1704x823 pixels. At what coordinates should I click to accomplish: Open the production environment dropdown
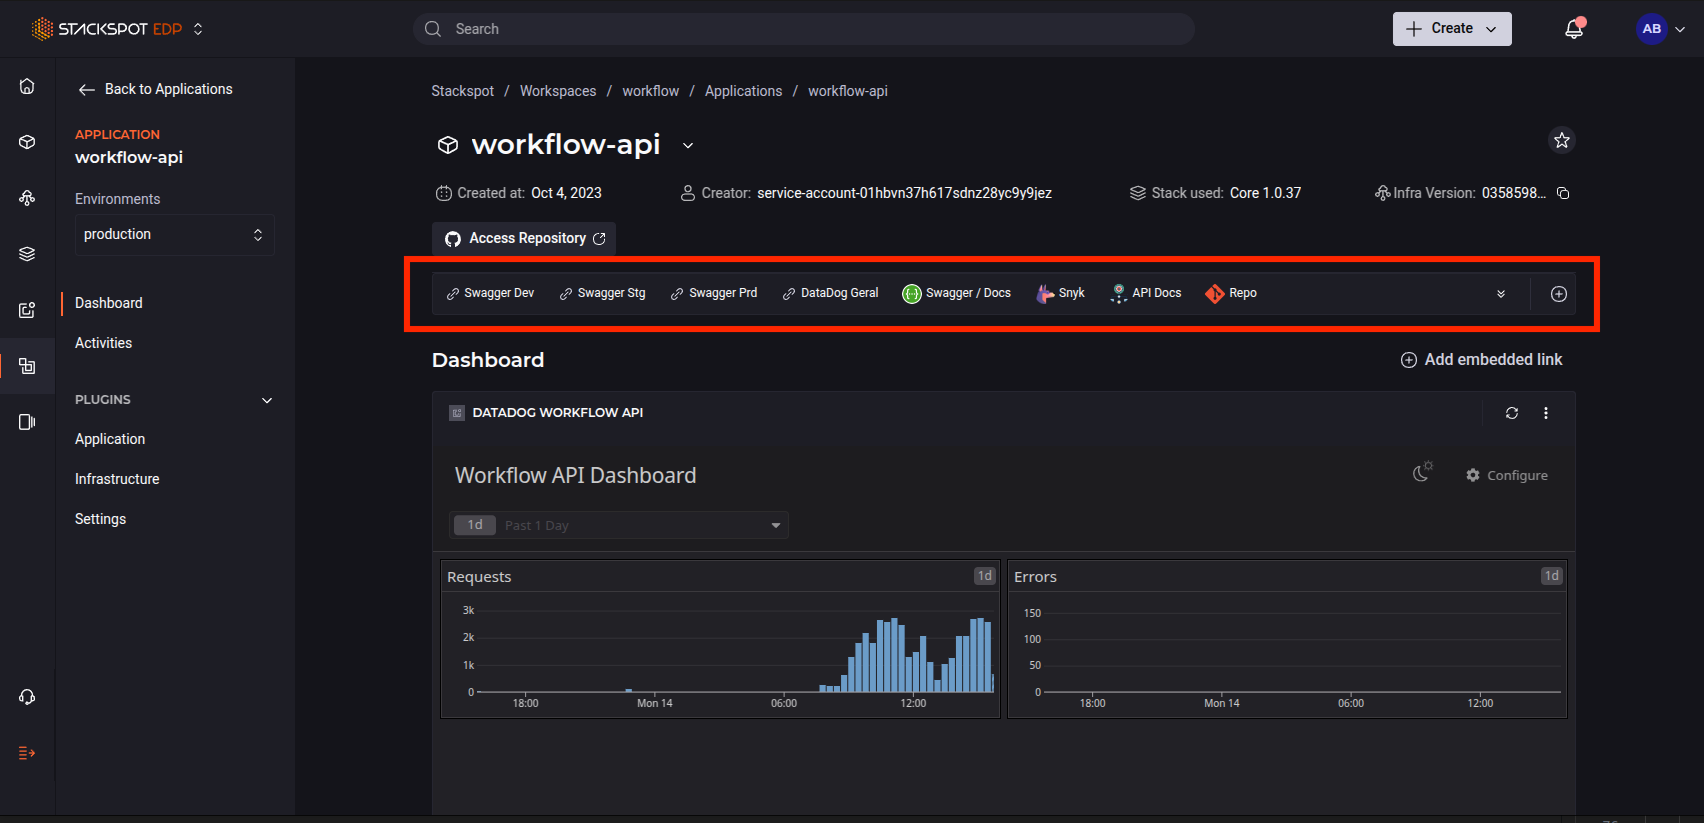[174, 234]
